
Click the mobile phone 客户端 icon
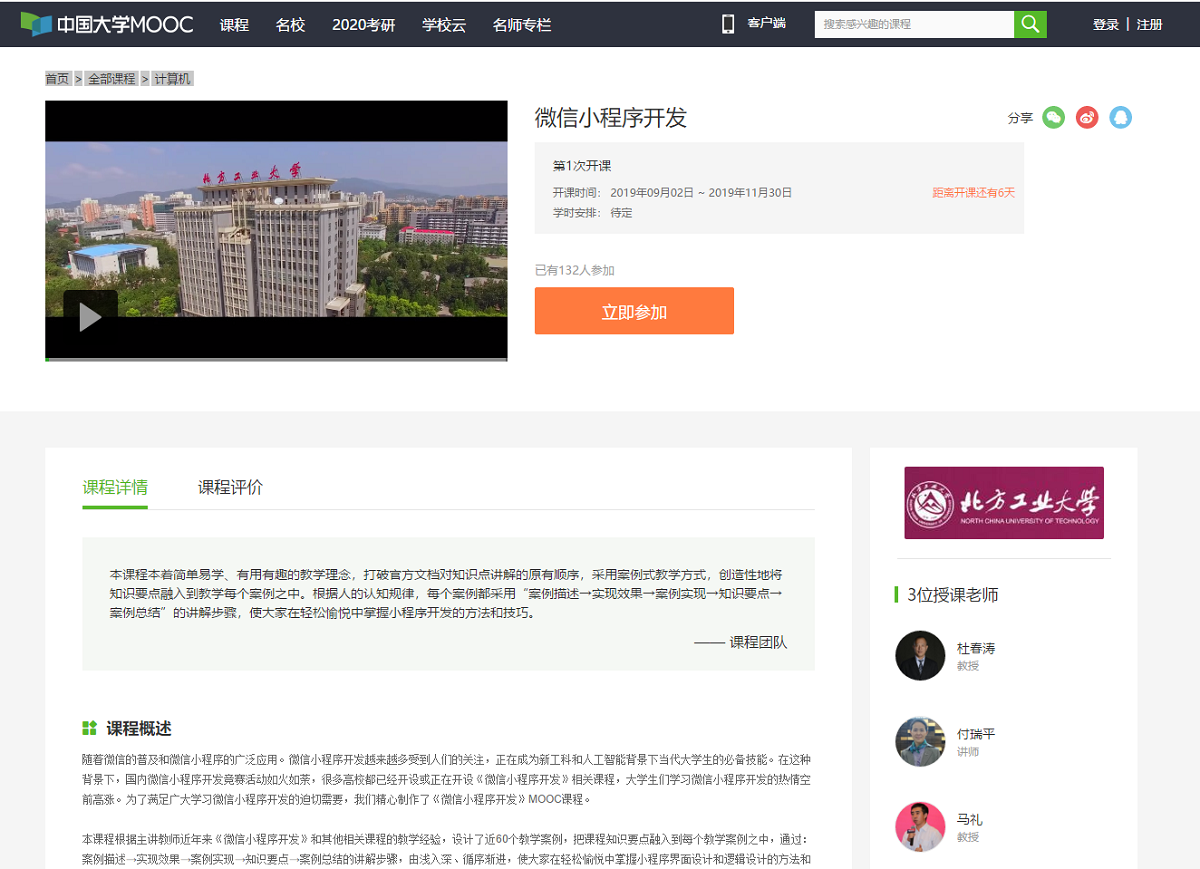pyautogui.click(x=728, y=24)
